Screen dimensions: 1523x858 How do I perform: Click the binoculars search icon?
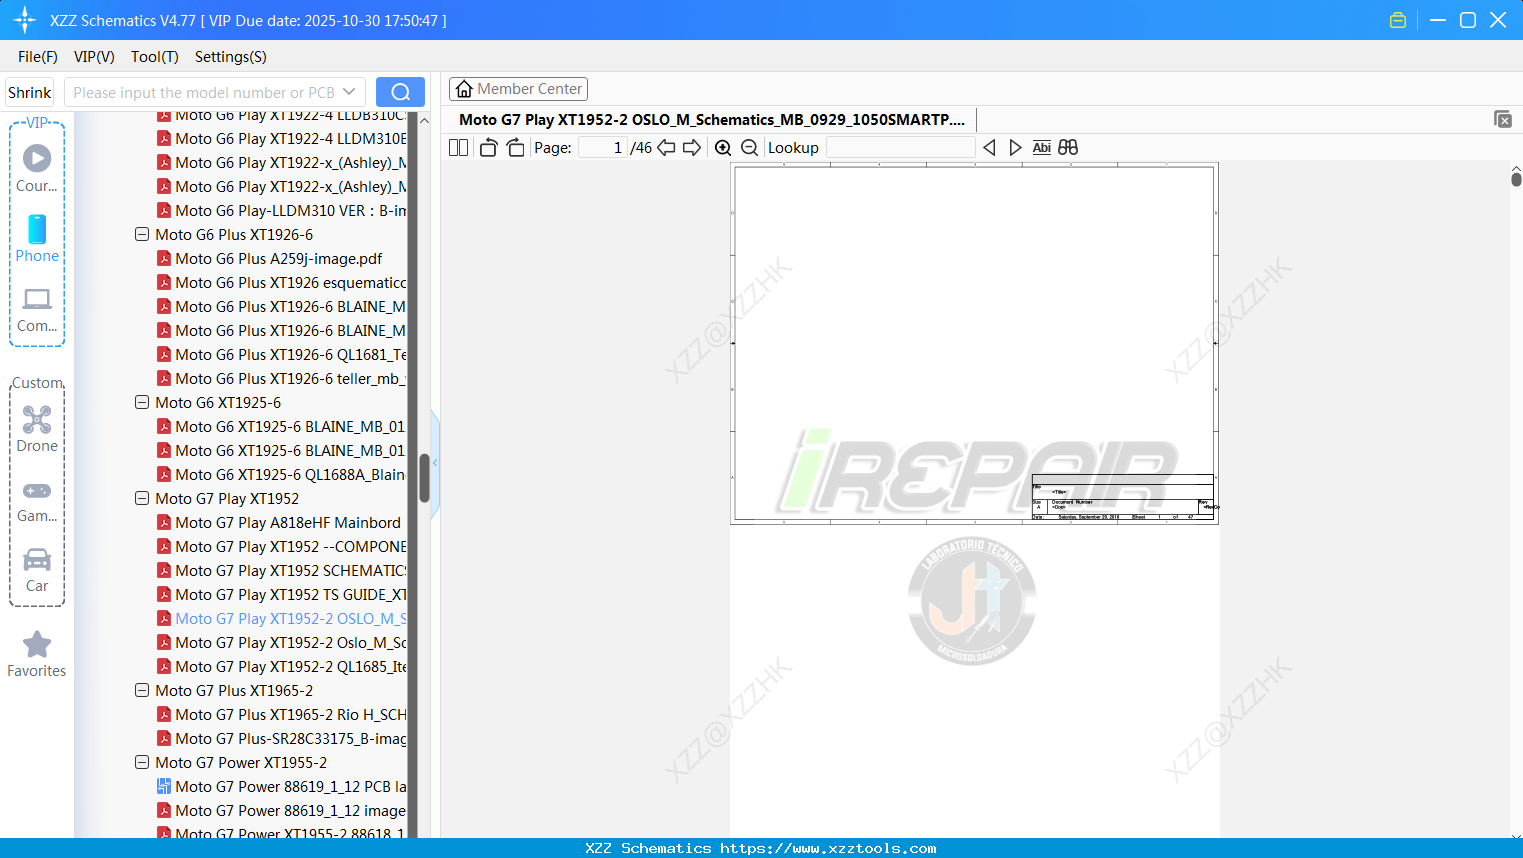[1068, 148]
